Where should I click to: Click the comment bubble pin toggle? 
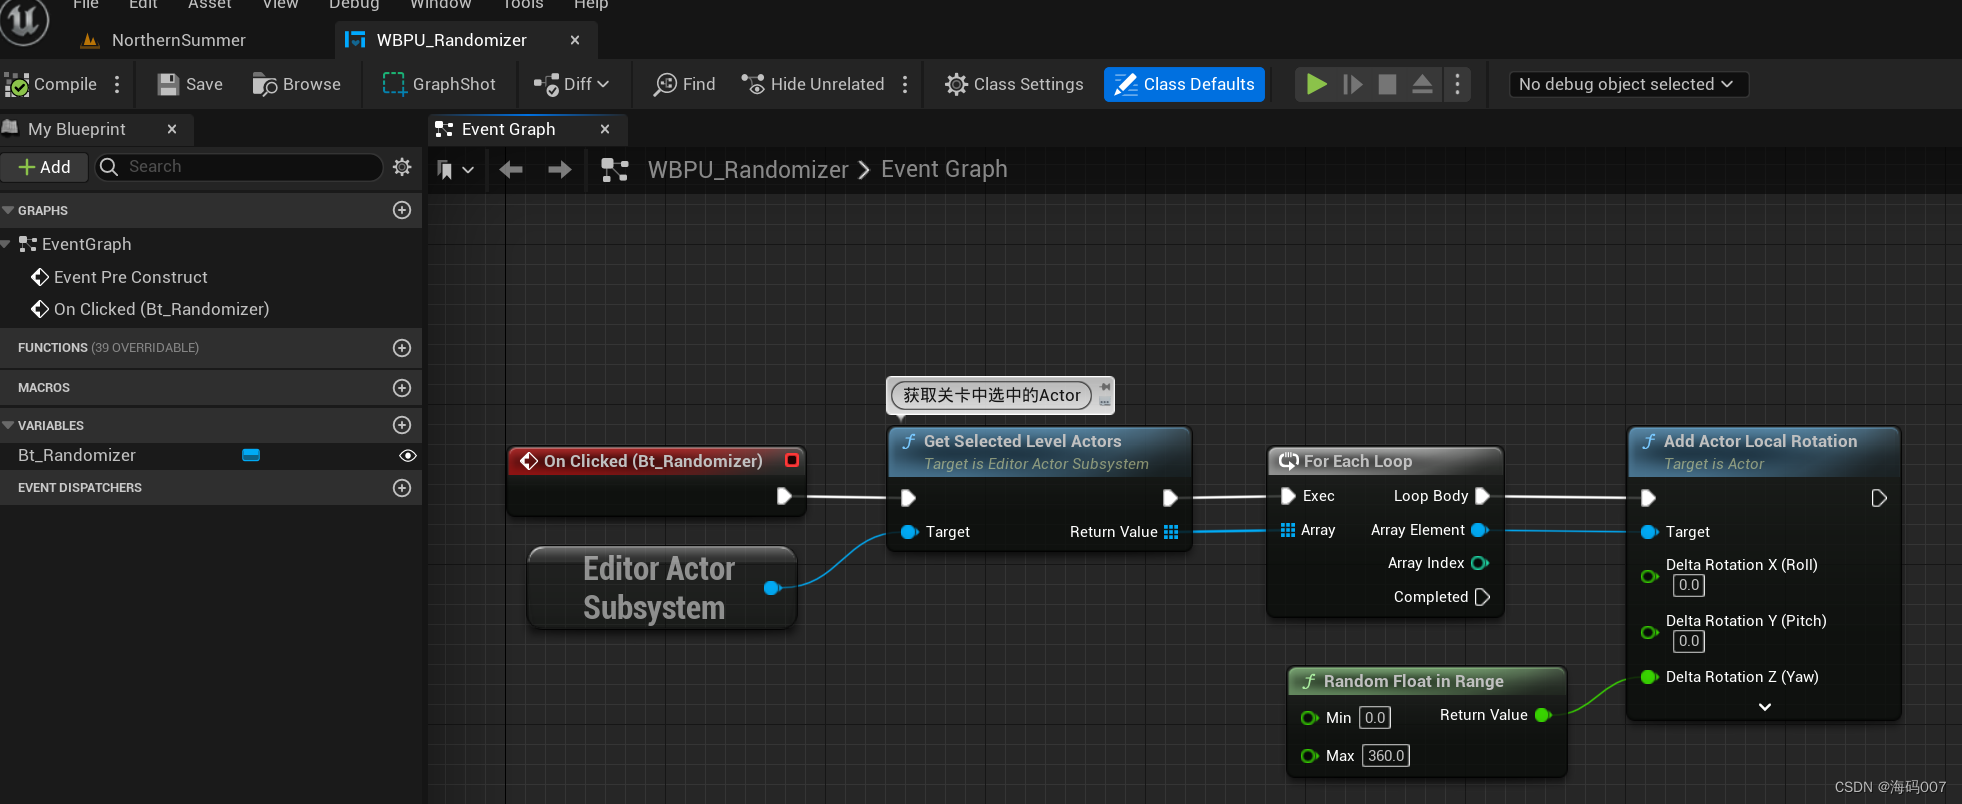1104,386
